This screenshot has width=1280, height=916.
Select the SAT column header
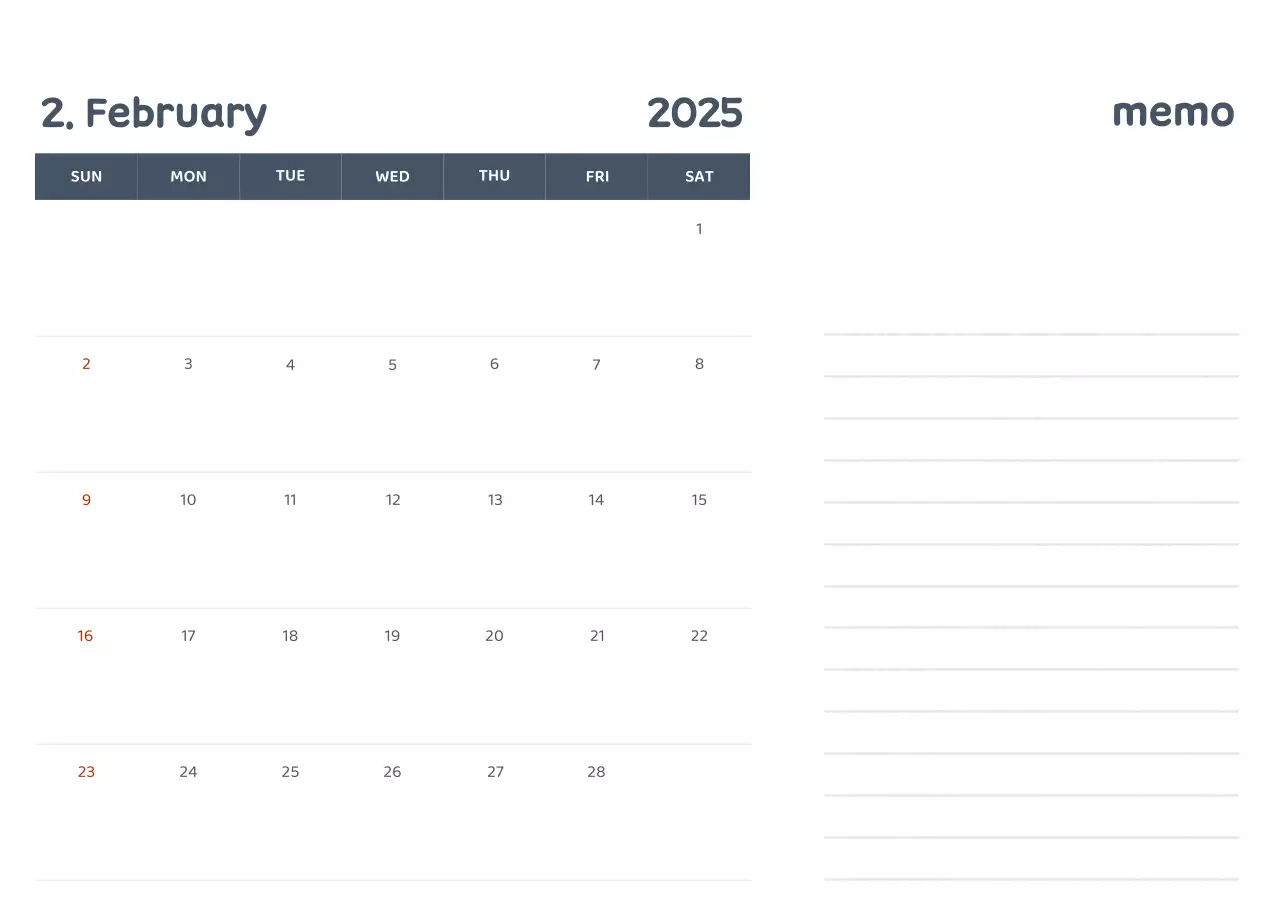[699, 177]
